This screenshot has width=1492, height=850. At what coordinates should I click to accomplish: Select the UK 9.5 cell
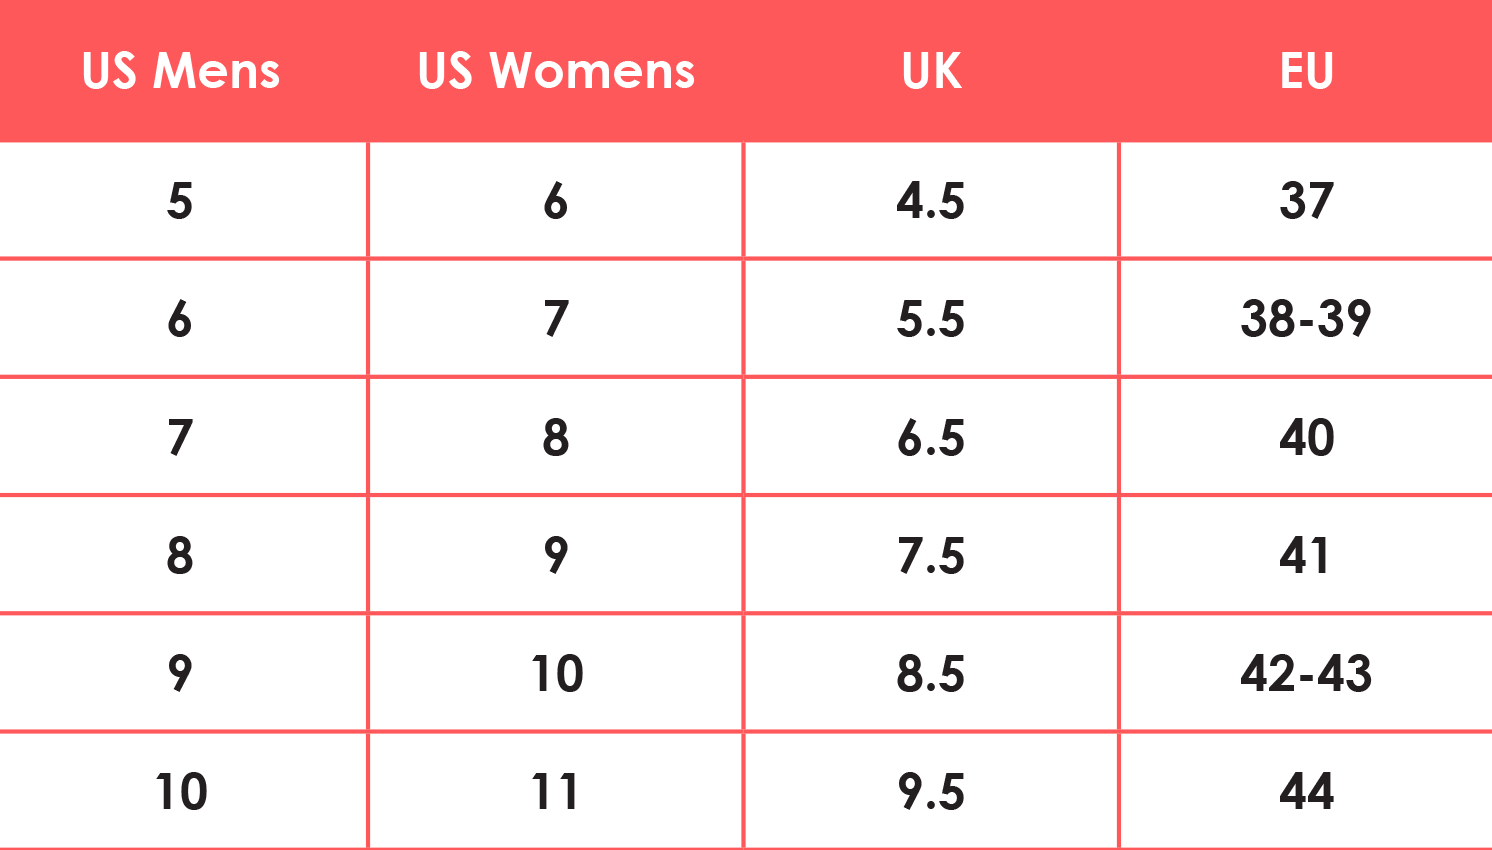coord(931,791)
